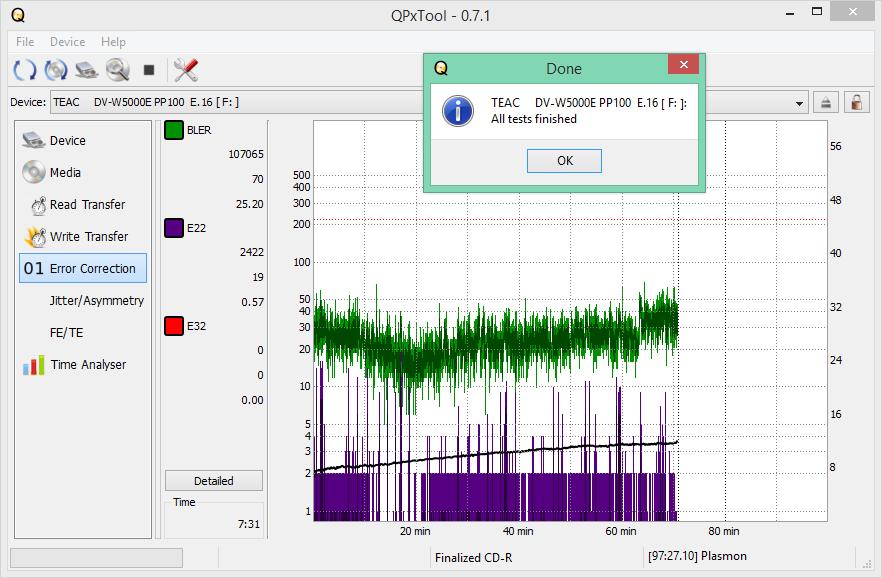The image size is (882, 578).
Task: Open the Jitter/Asymmetry page
Action: click(x=83, y=301)
